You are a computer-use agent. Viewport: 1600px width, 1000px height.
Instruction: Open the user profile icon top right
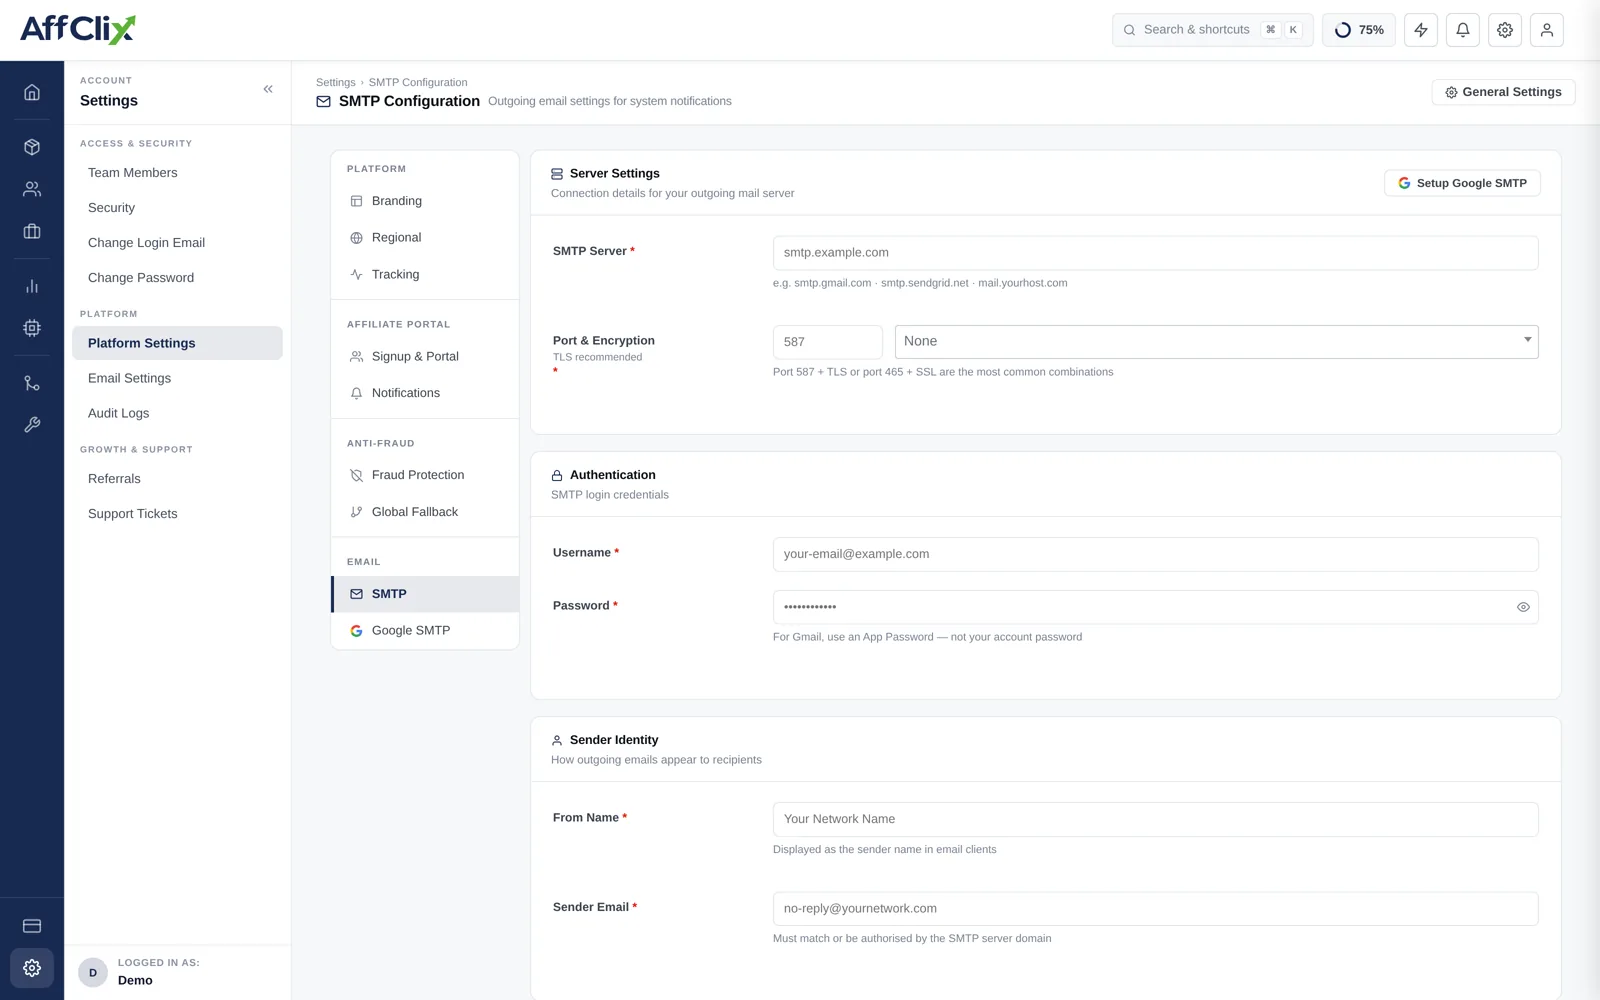click(x=1547, y=30)
